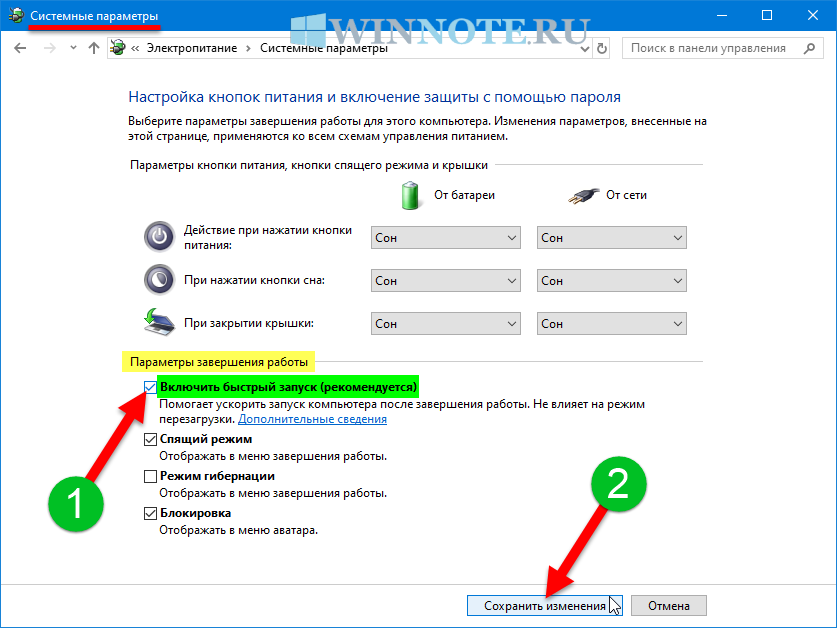Click the search magnifier icon
This screenshot has width=837, height=628.
coord(809,48)
